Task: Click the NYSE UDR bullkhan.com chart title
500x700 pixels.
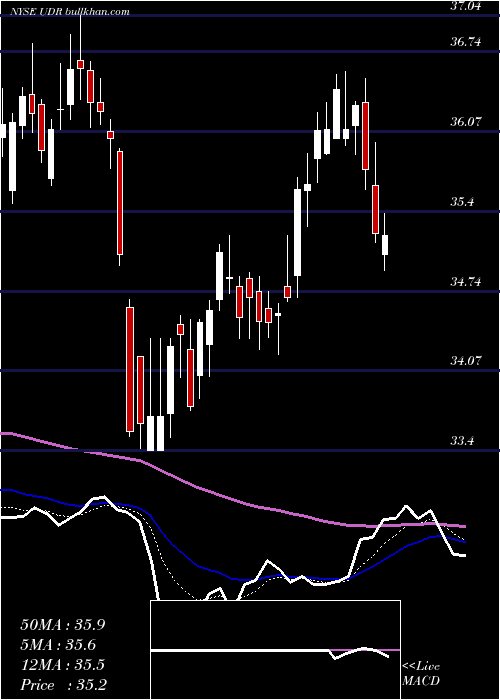Action: click(x=71, y=11)
